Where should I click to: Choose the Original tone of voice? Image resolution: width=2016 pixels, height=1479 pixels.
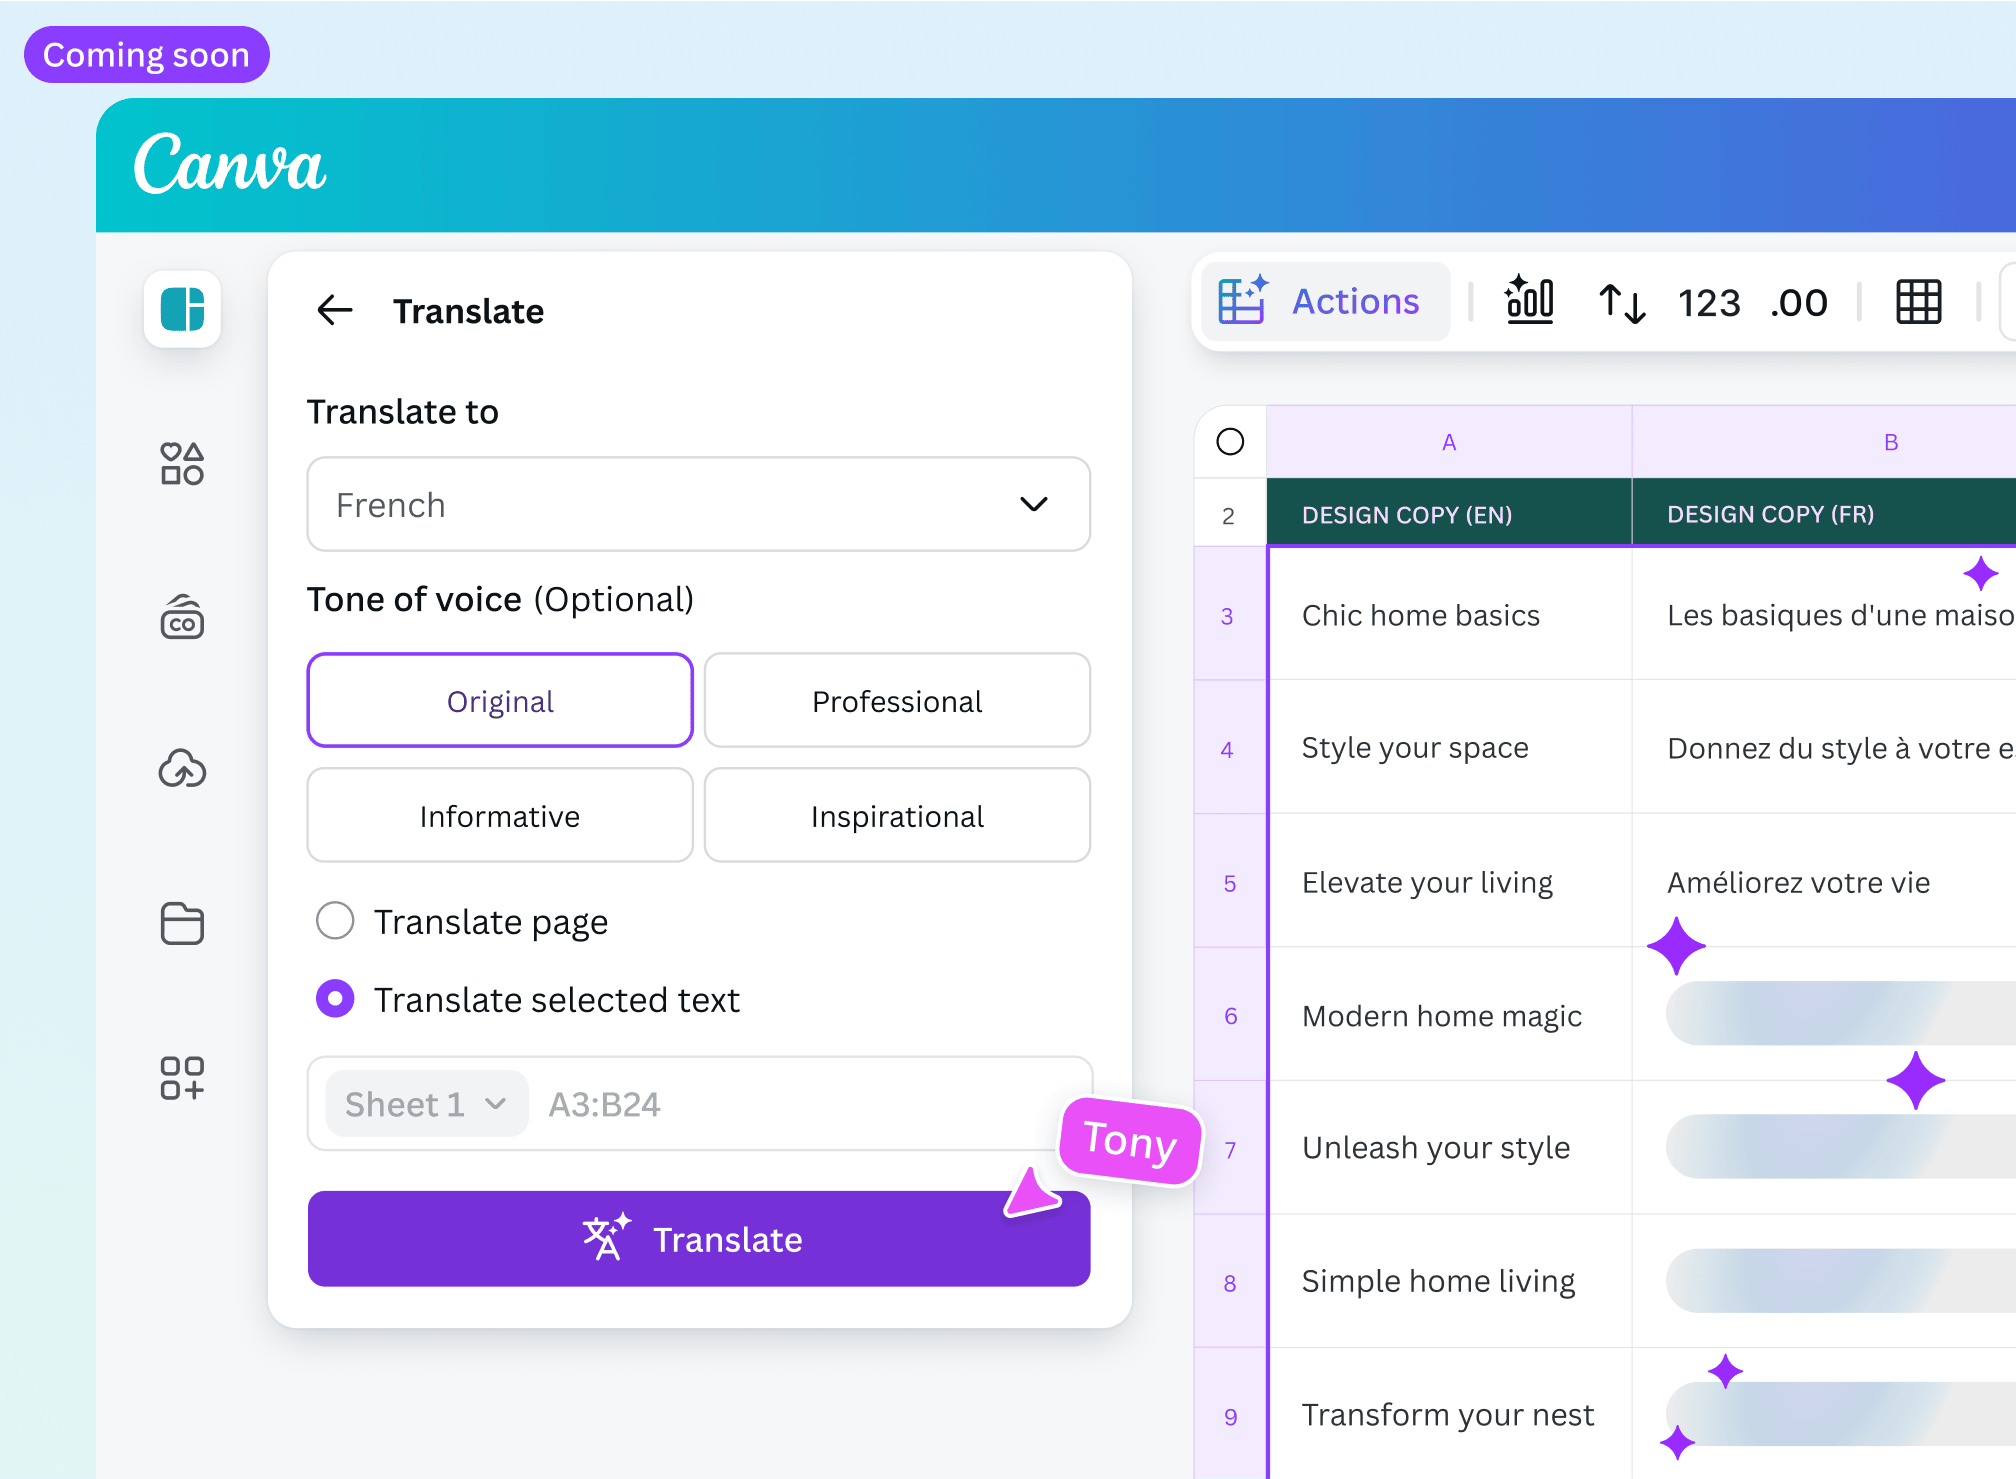click(500, 701)
